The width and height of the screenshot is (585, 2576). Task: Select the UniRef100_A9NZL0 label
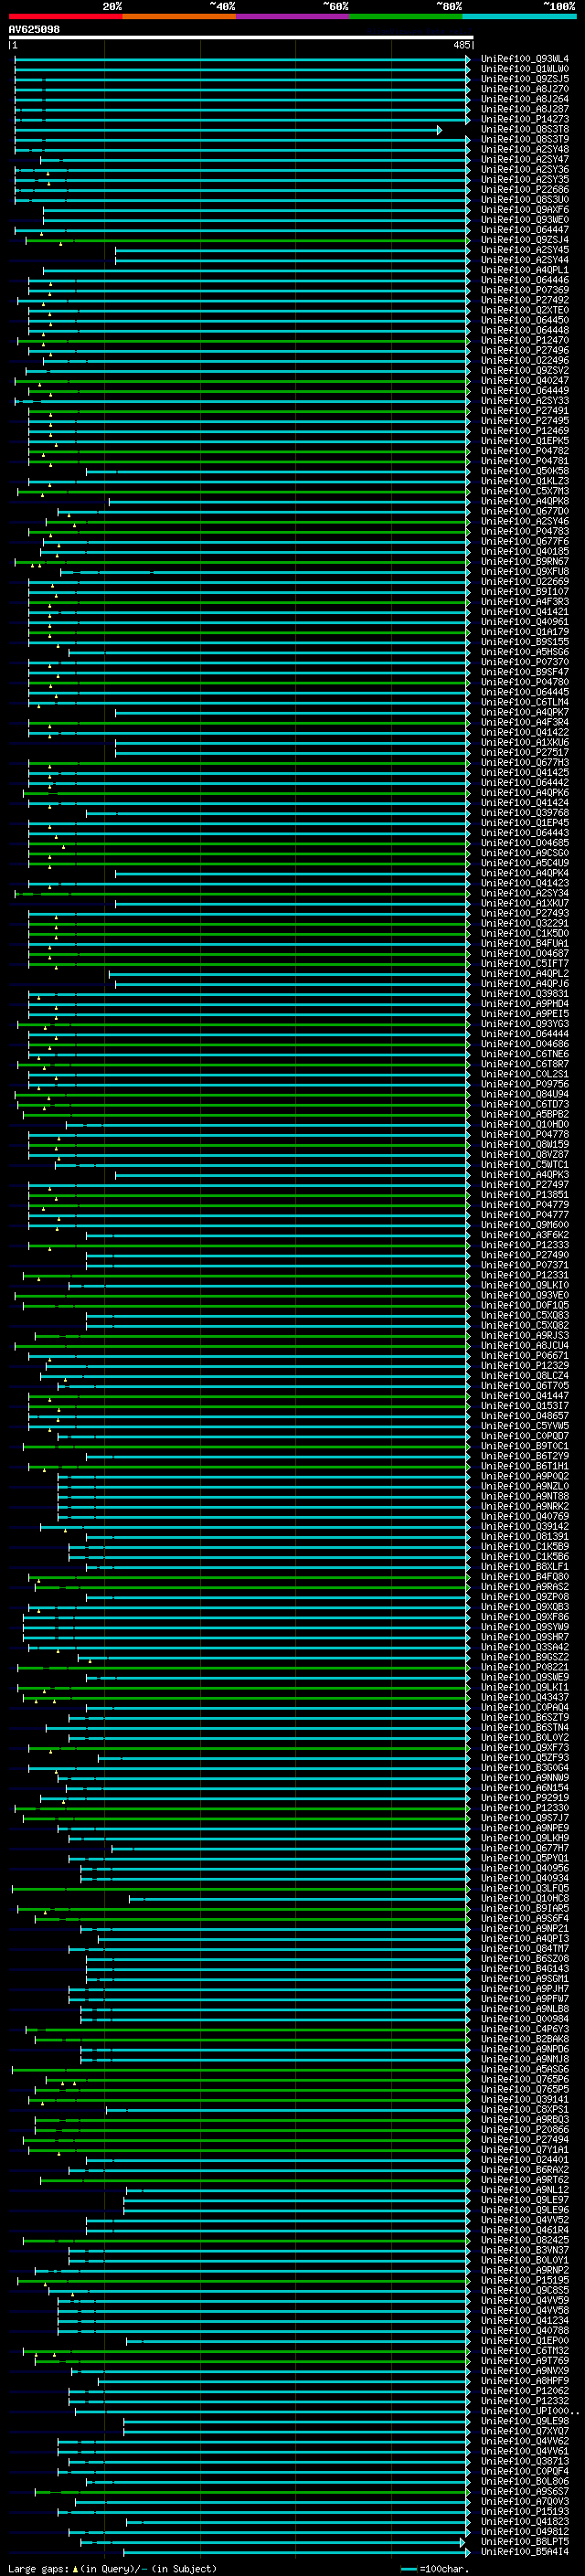(x=524, y=1486)
